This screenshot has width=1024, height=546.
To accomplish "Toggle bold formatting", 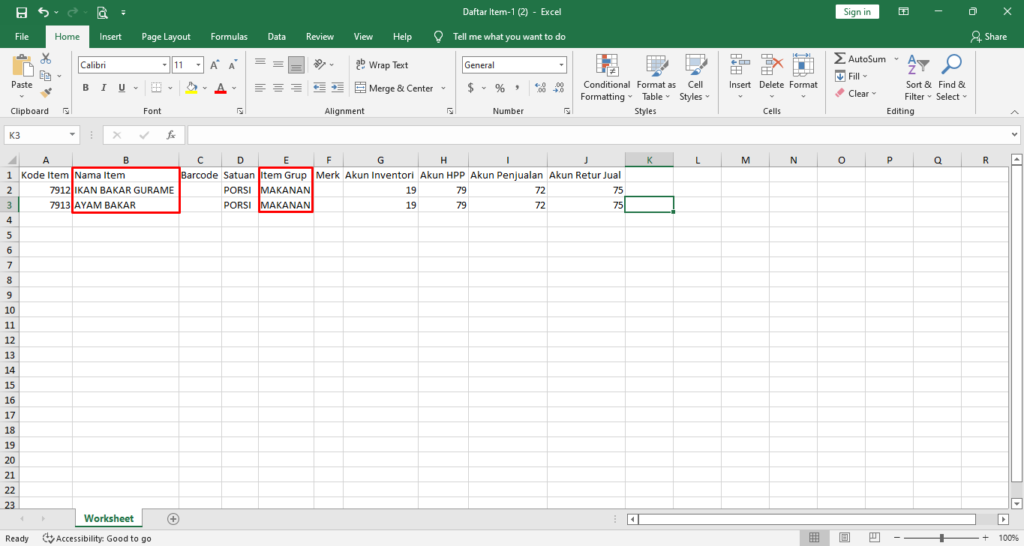I will pos(86,88).
